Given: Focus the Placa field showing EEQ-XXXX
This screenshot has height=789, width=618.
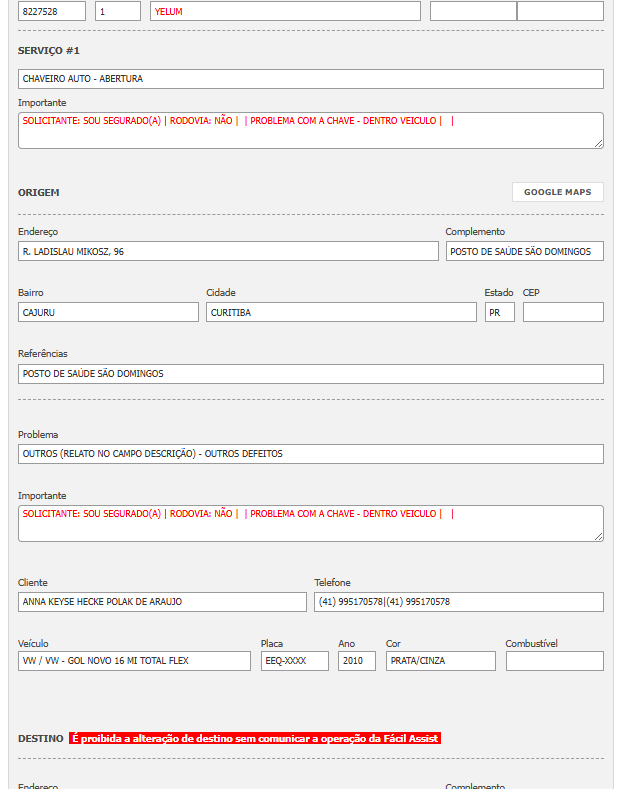Looking at the screenshot, I should (294, 661).
